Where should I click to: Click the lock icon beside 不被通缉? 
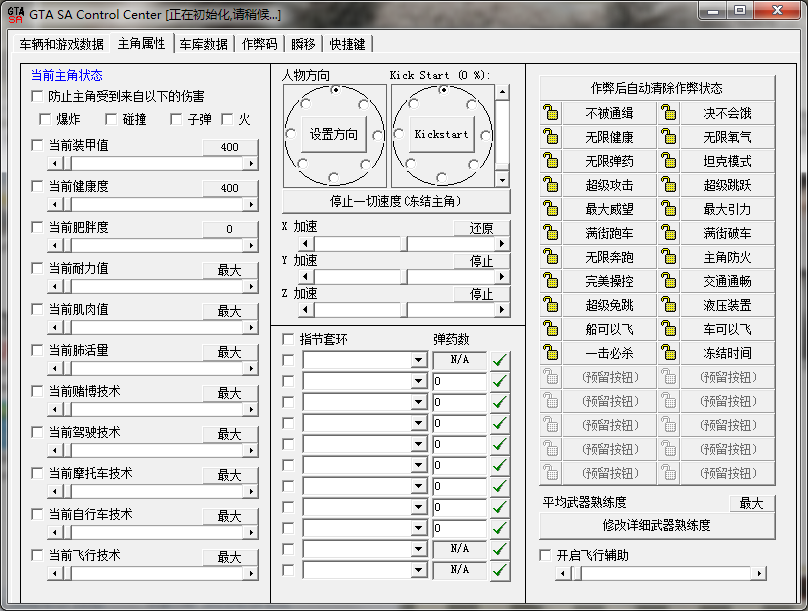coord(551,113)
